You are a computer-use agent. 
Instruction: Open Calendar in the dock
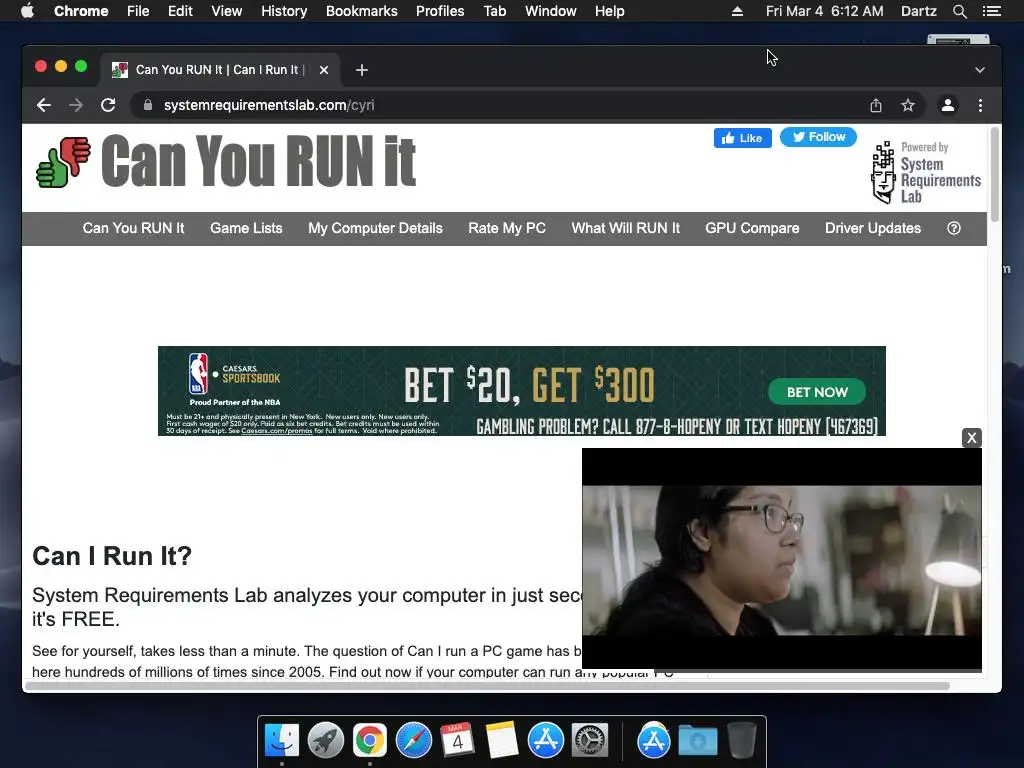click(x=457, y=740)
